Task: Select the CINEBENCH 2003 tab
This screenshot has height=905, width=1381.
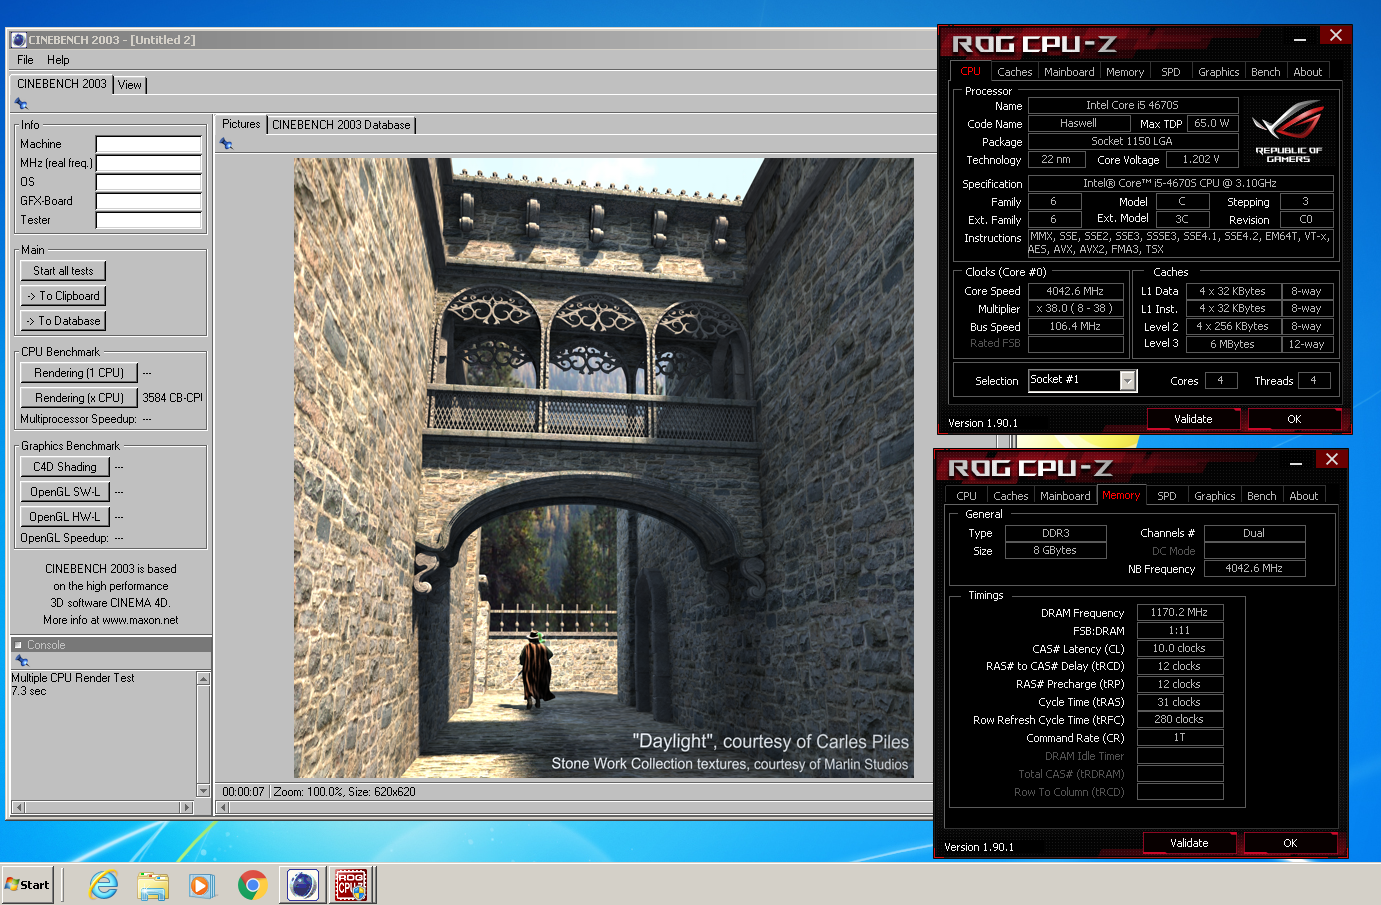Action: 62,84
